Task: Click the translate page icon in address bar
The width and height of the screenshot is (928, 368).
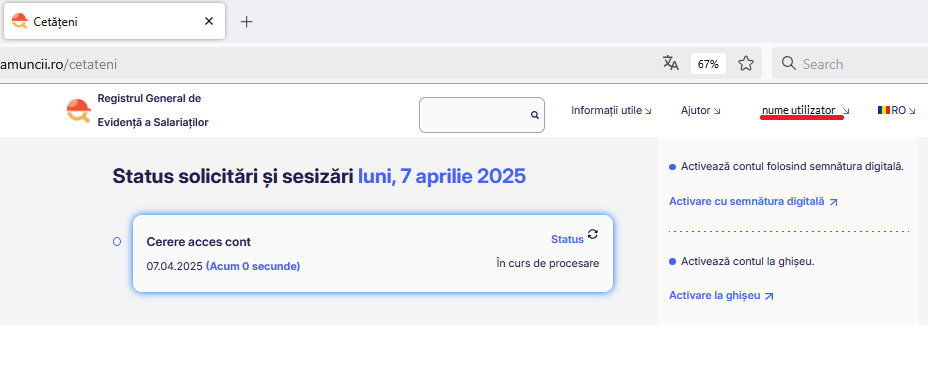Action: (x=670, y=63)
